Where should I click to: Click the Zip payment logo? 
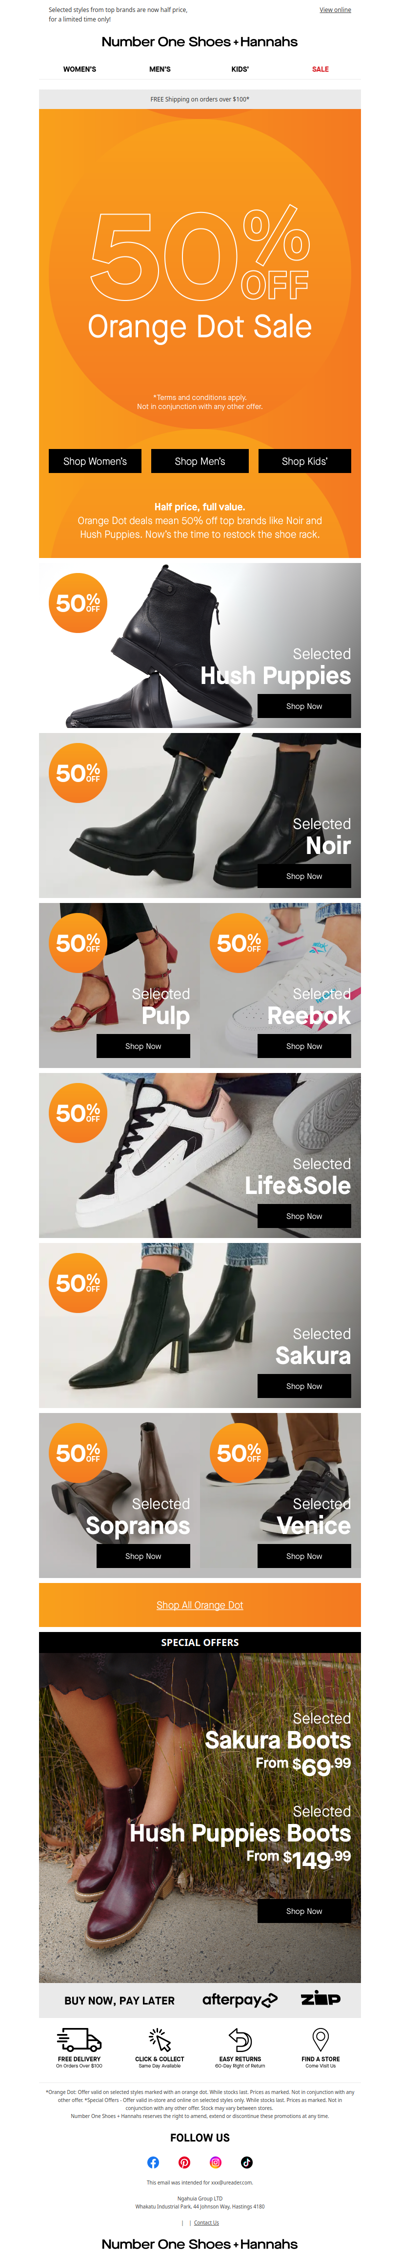321,1998
